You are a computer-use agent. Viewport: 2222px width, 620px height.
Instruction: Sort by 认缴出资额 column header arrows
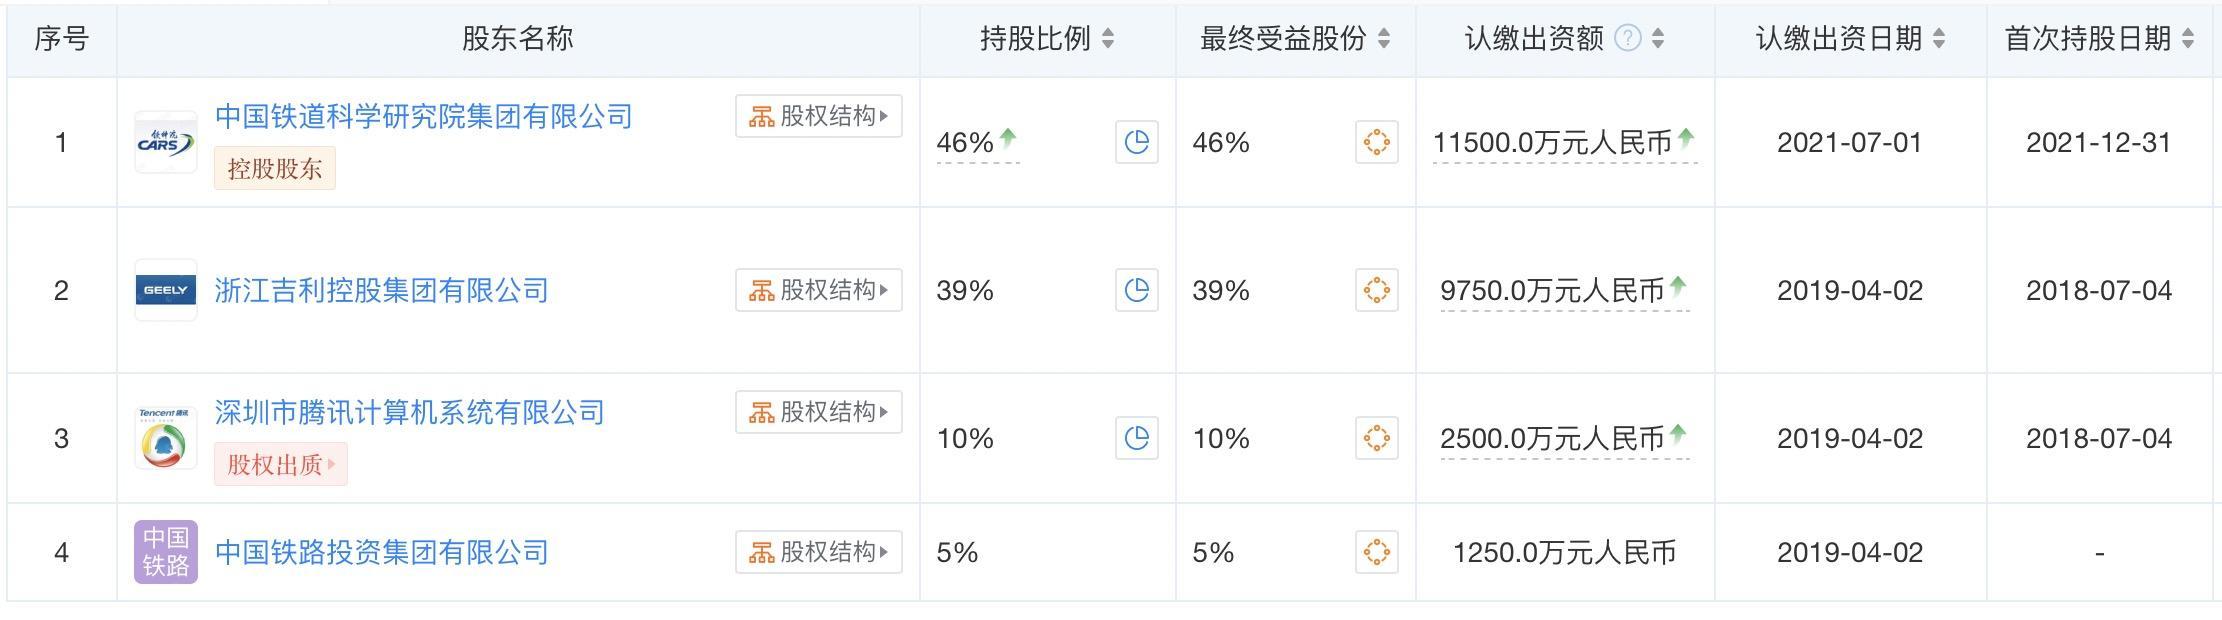click(1658, 38)
